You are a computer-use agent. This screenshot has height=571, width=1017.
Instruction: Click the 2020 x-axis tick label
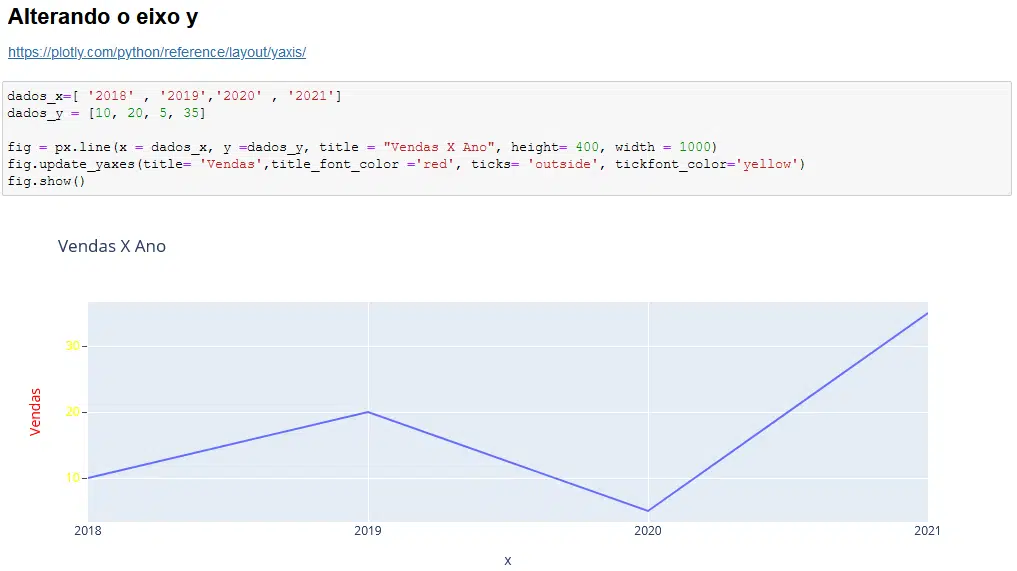648,531
